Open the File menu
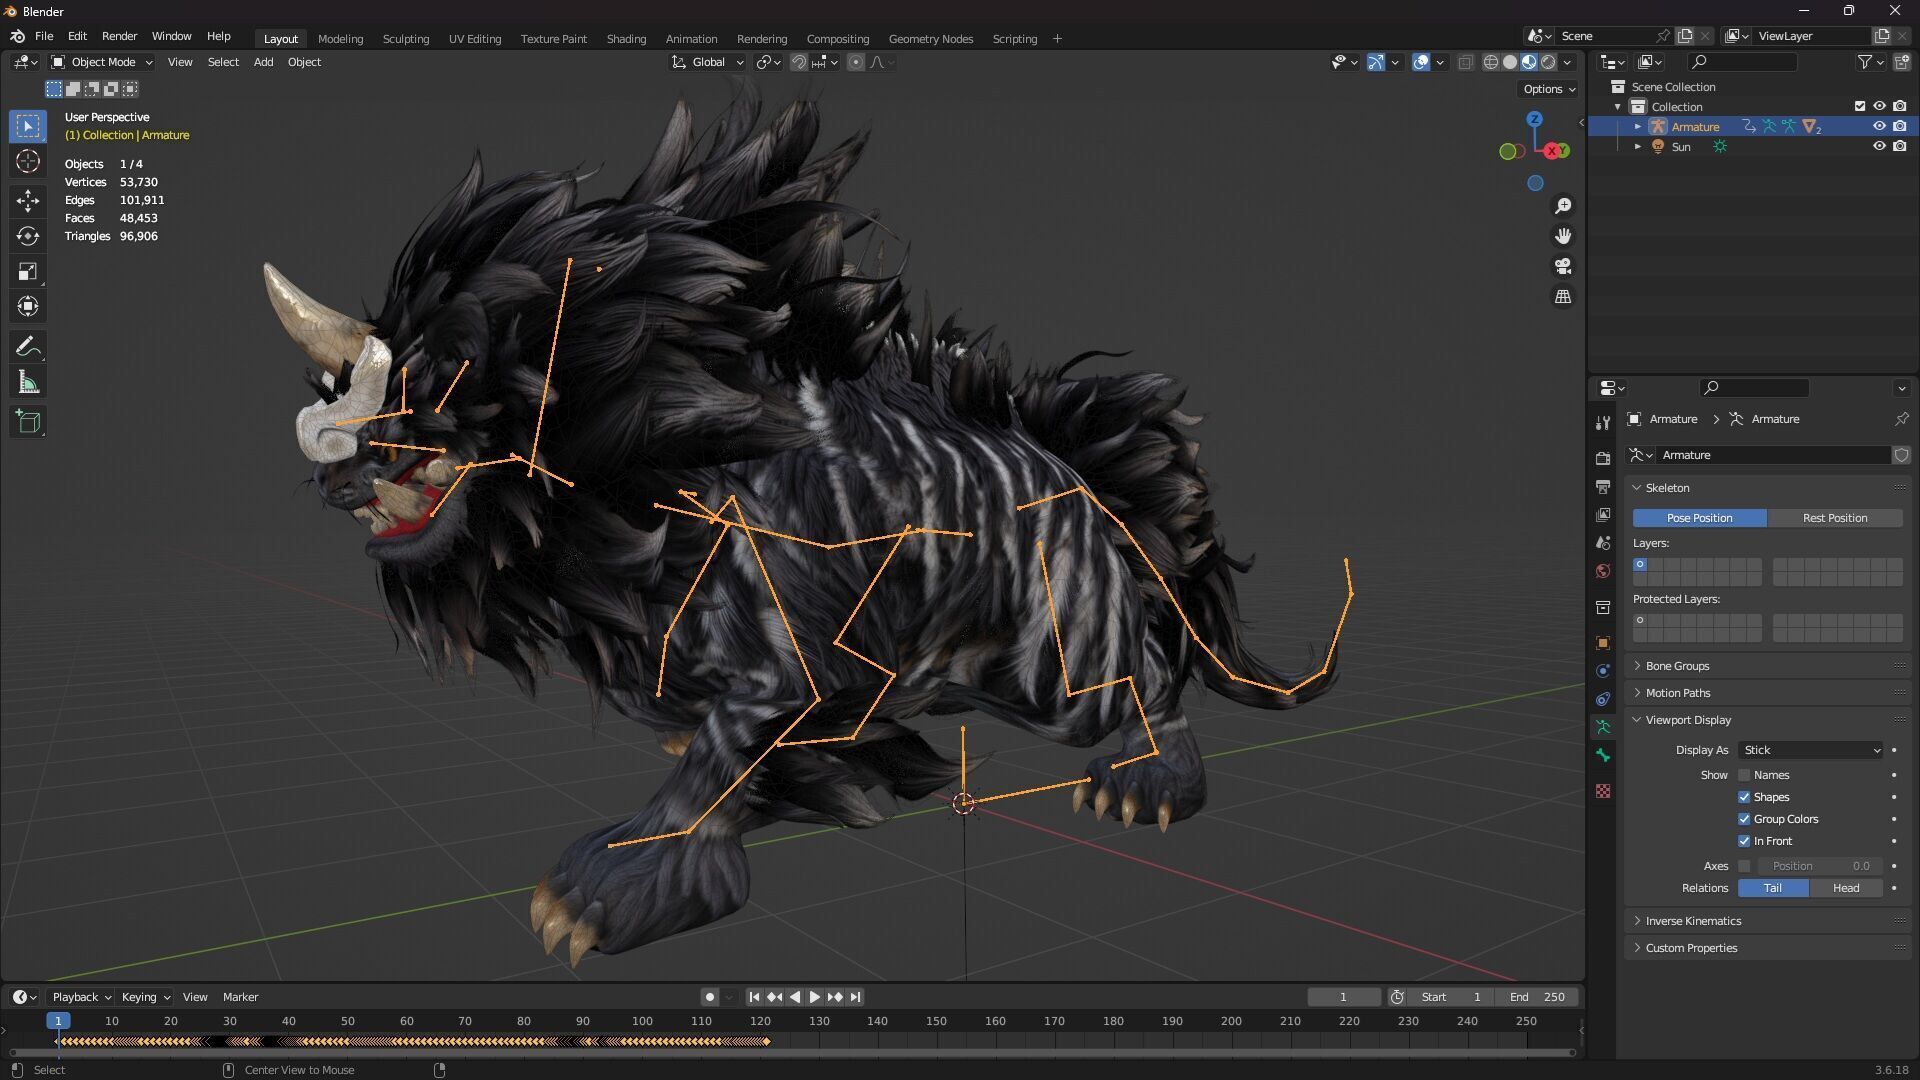This screenshot has width=1920, height=1080. pyautogui.click(x=44, y=36)
